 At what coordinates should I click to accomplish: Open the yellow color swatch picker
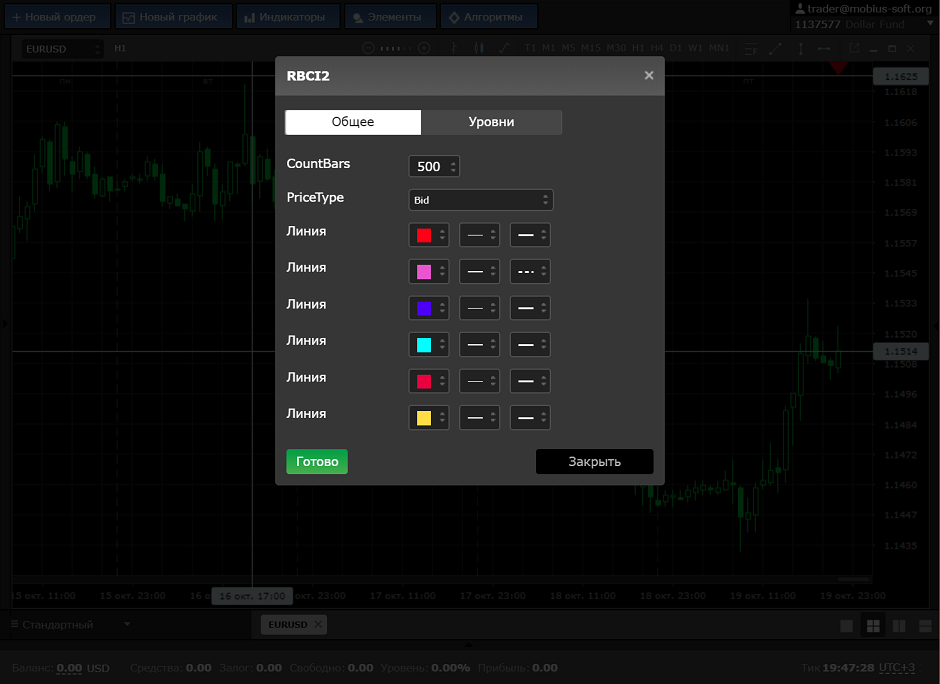click(x=428, y=418)
